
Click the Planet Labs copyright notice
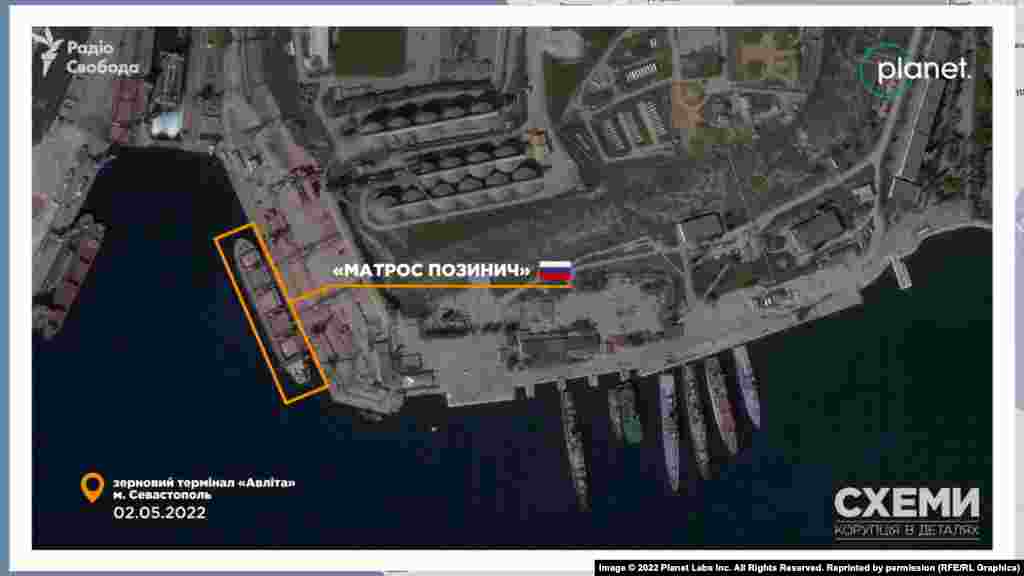(810, 568)
